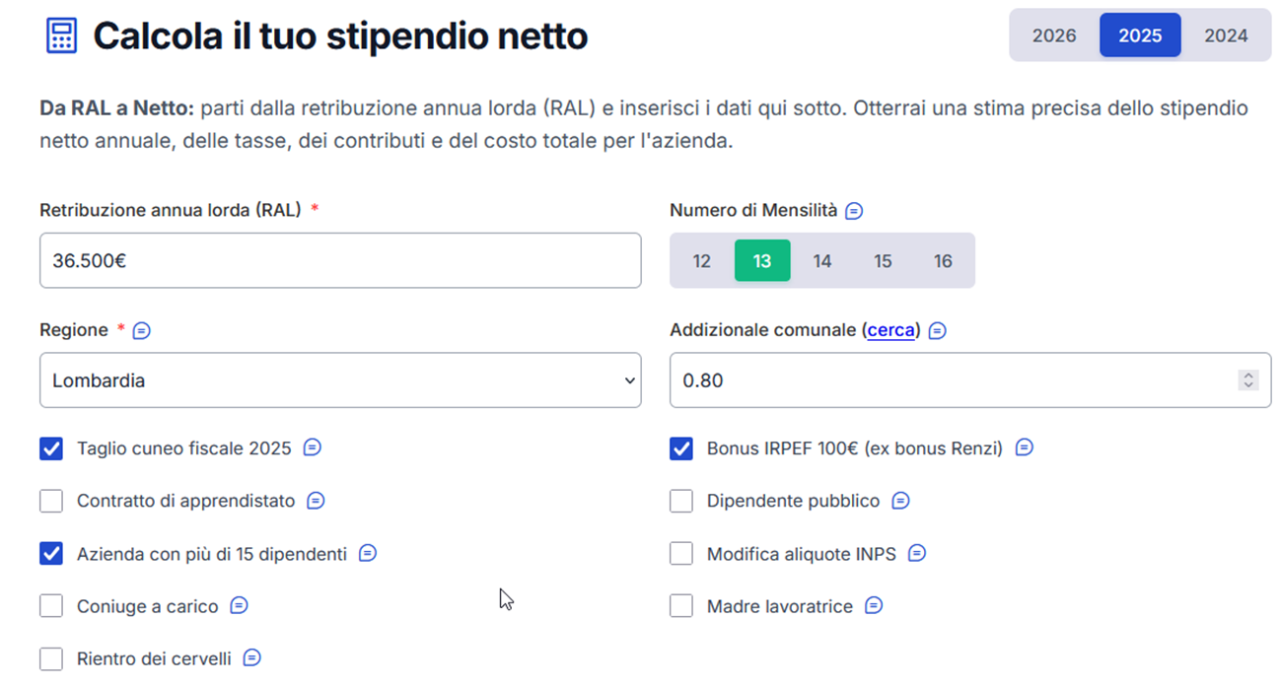The width and height of the screenshot is (1280, 687).
Task: Follow the cerca link
Action: pyautogui.click(x=891, y=330)
